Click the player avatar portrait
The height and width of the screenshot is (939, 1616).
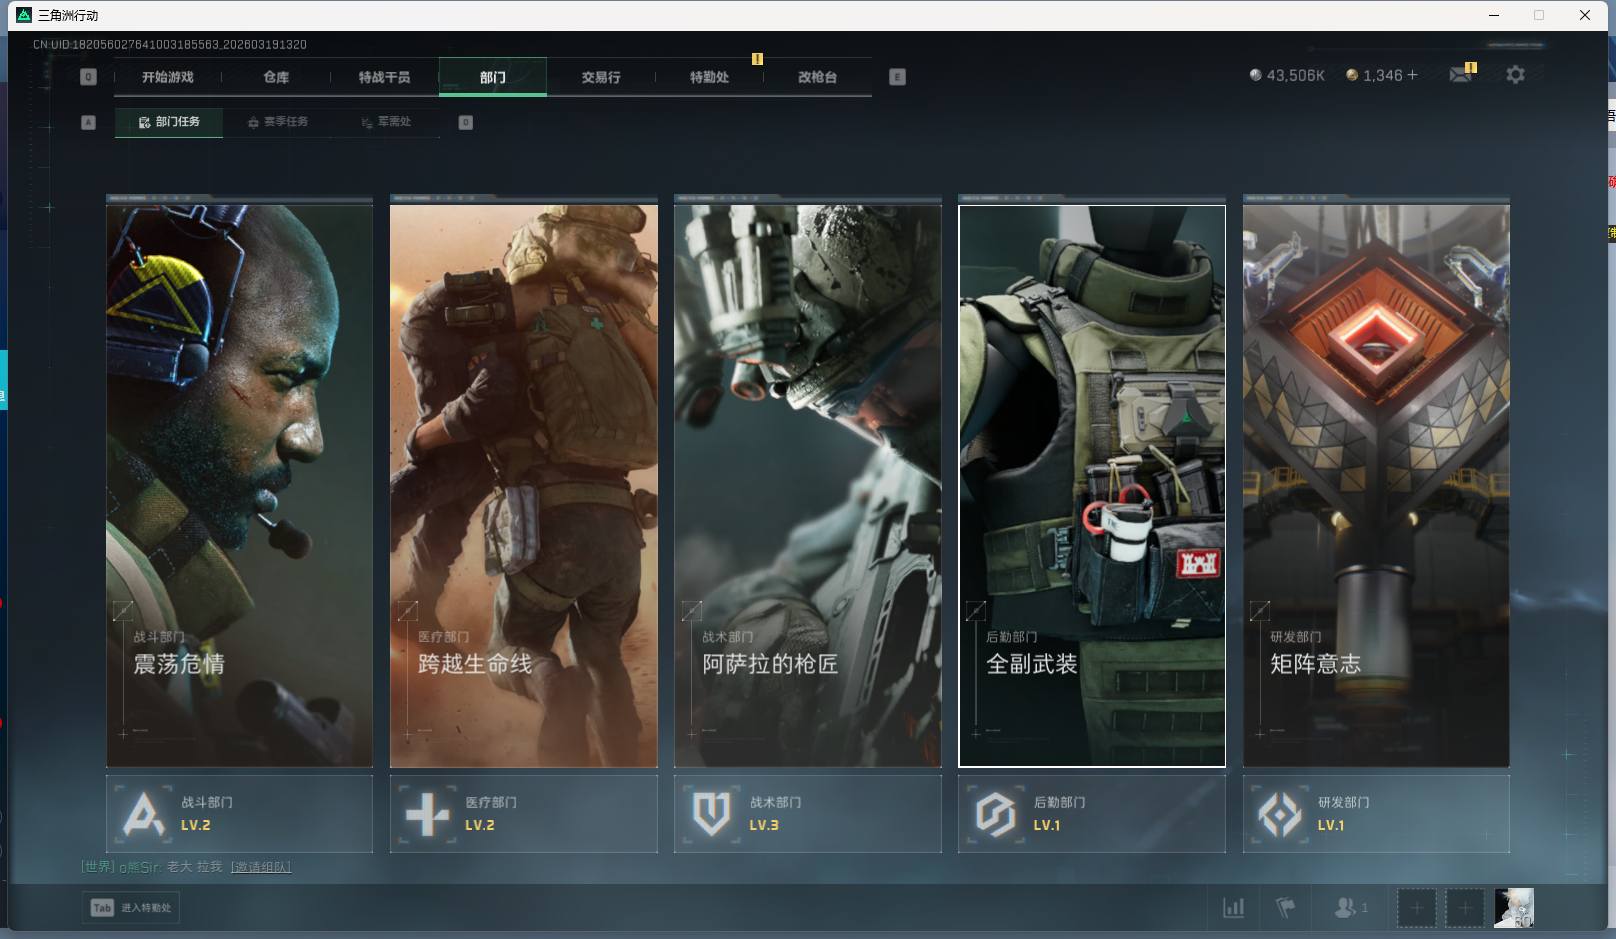tap(1513, 908)
